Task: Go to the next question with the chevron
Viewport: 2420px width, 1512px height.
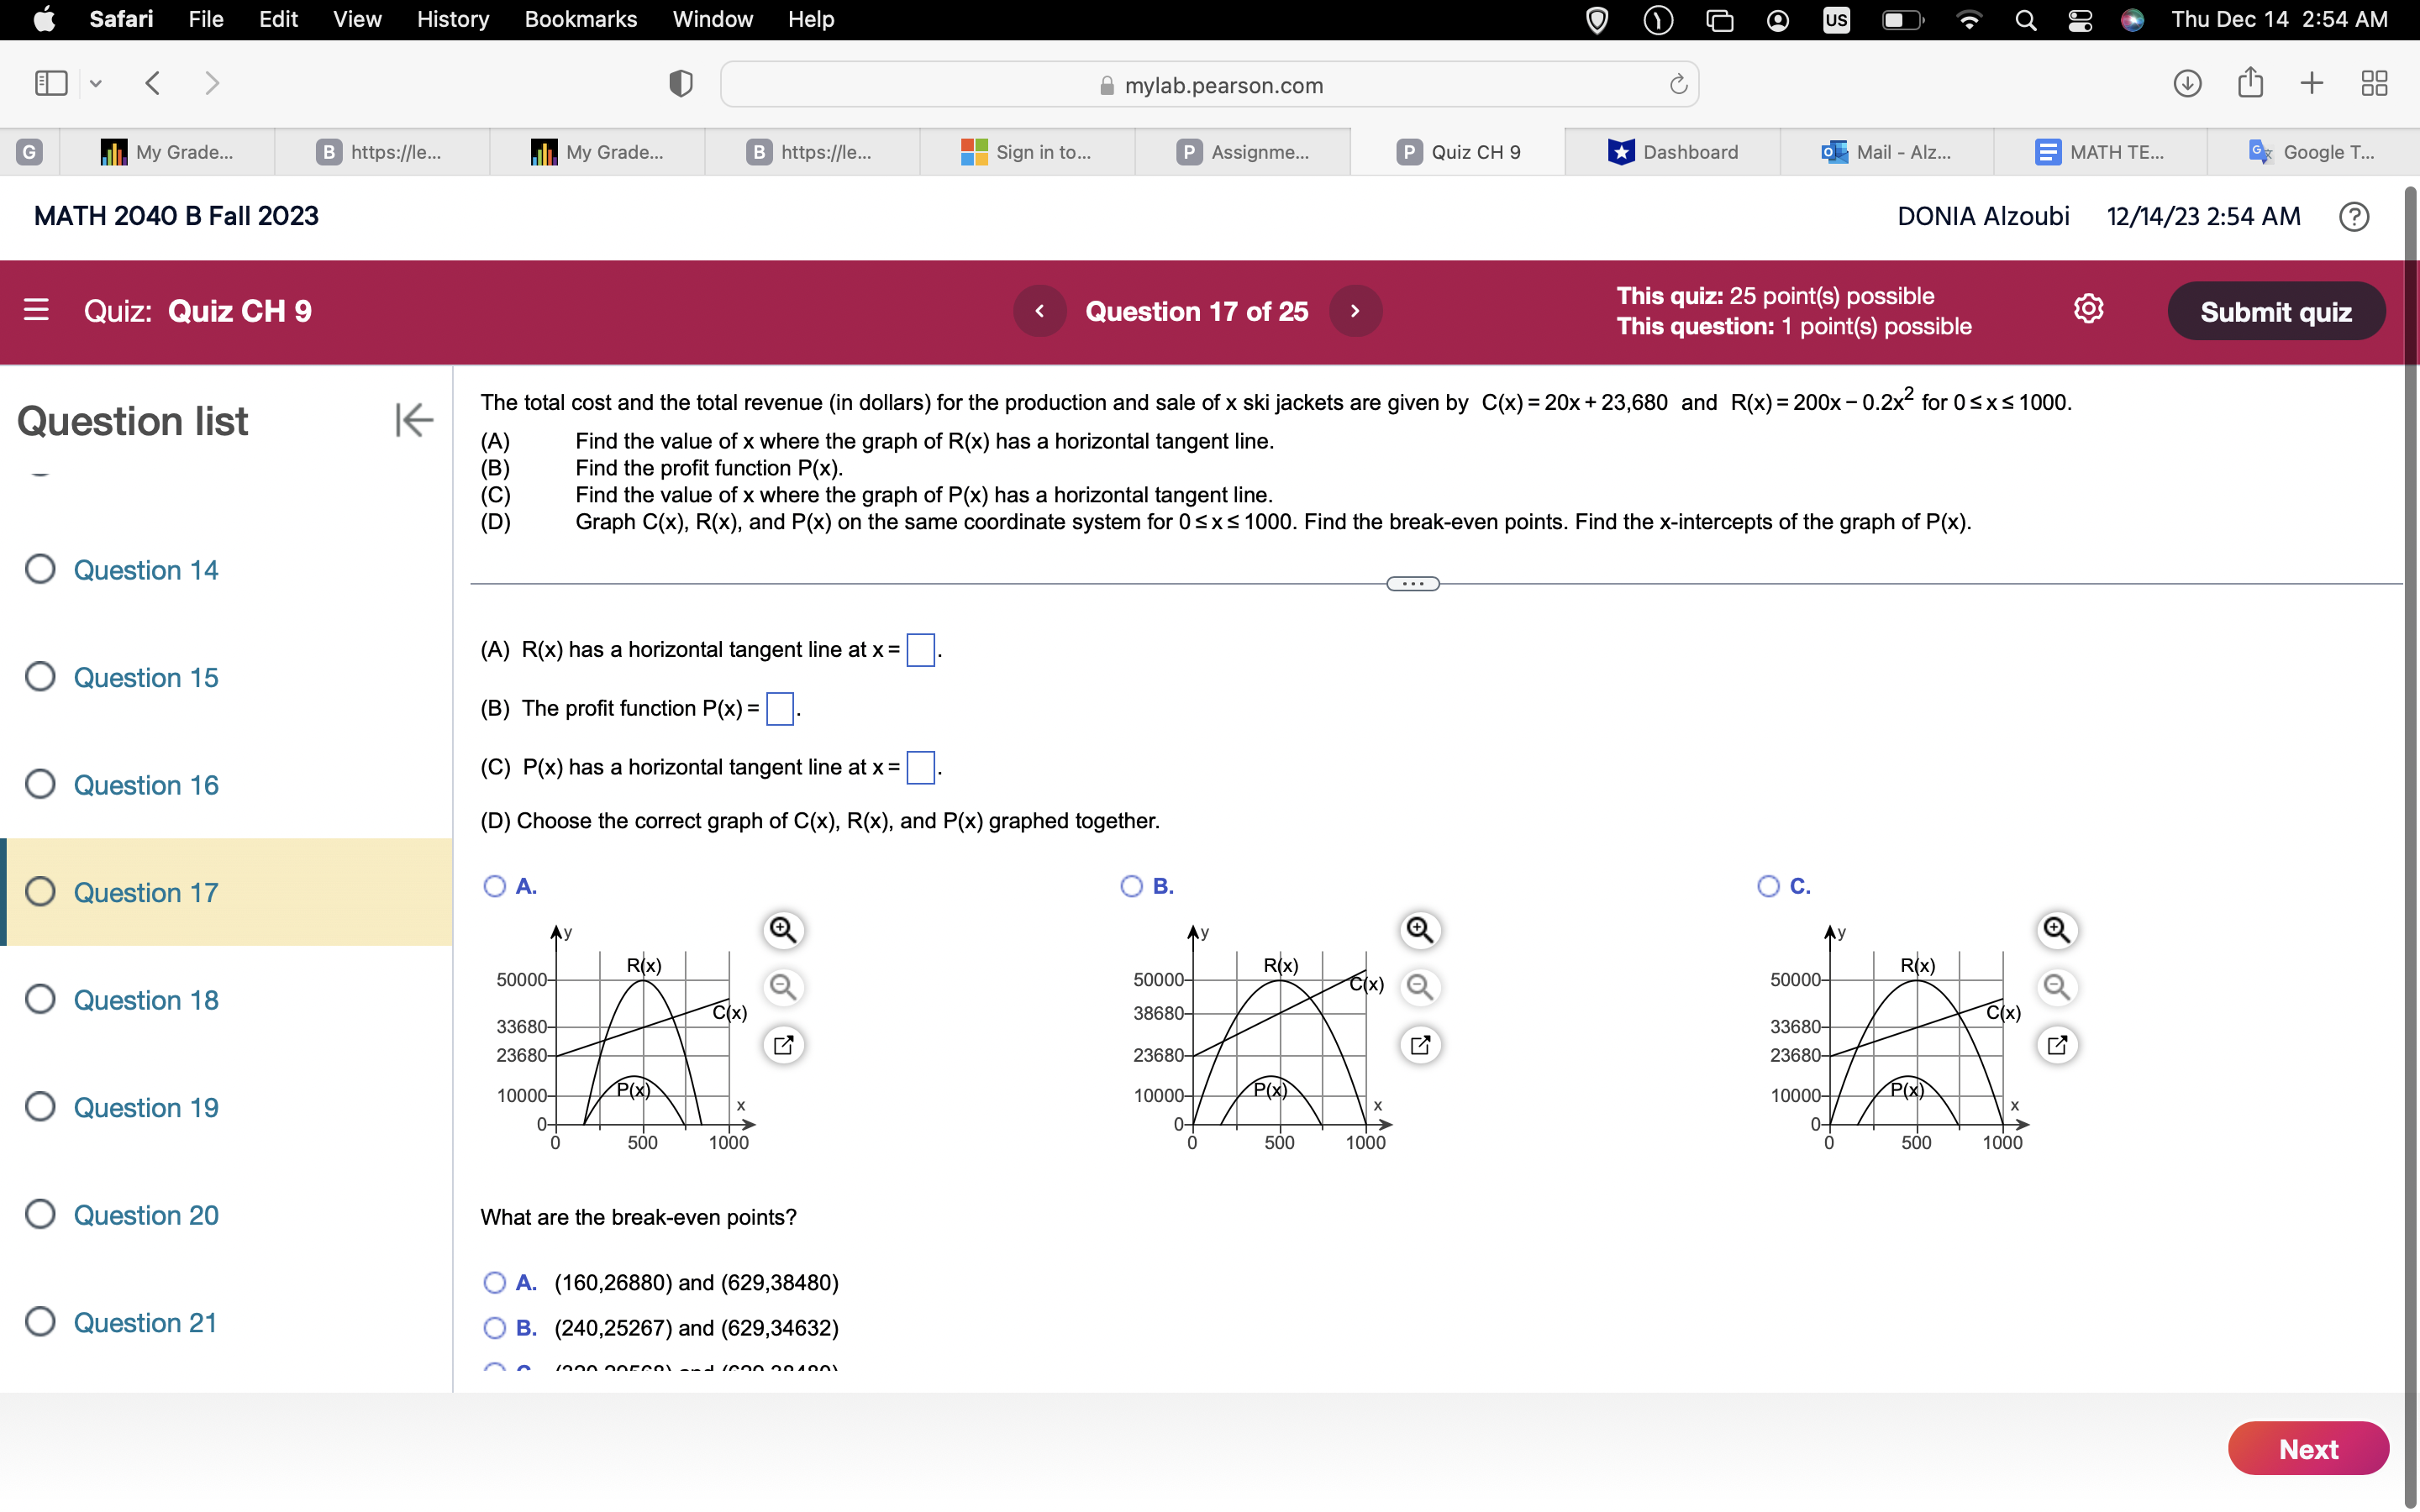Action: (1355, 311)
